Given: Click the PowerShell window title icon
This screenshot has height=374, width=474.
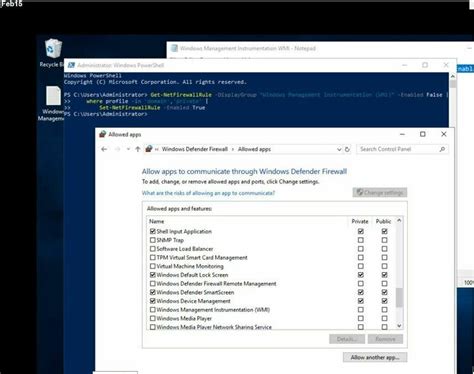Looking at the screenshot, I should click(71, 65).
